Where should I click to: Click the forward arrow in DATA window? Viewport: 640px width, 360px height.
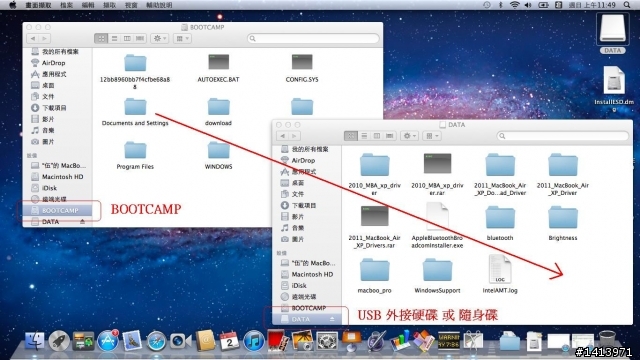pyautogui.click(x=295, y=136)
